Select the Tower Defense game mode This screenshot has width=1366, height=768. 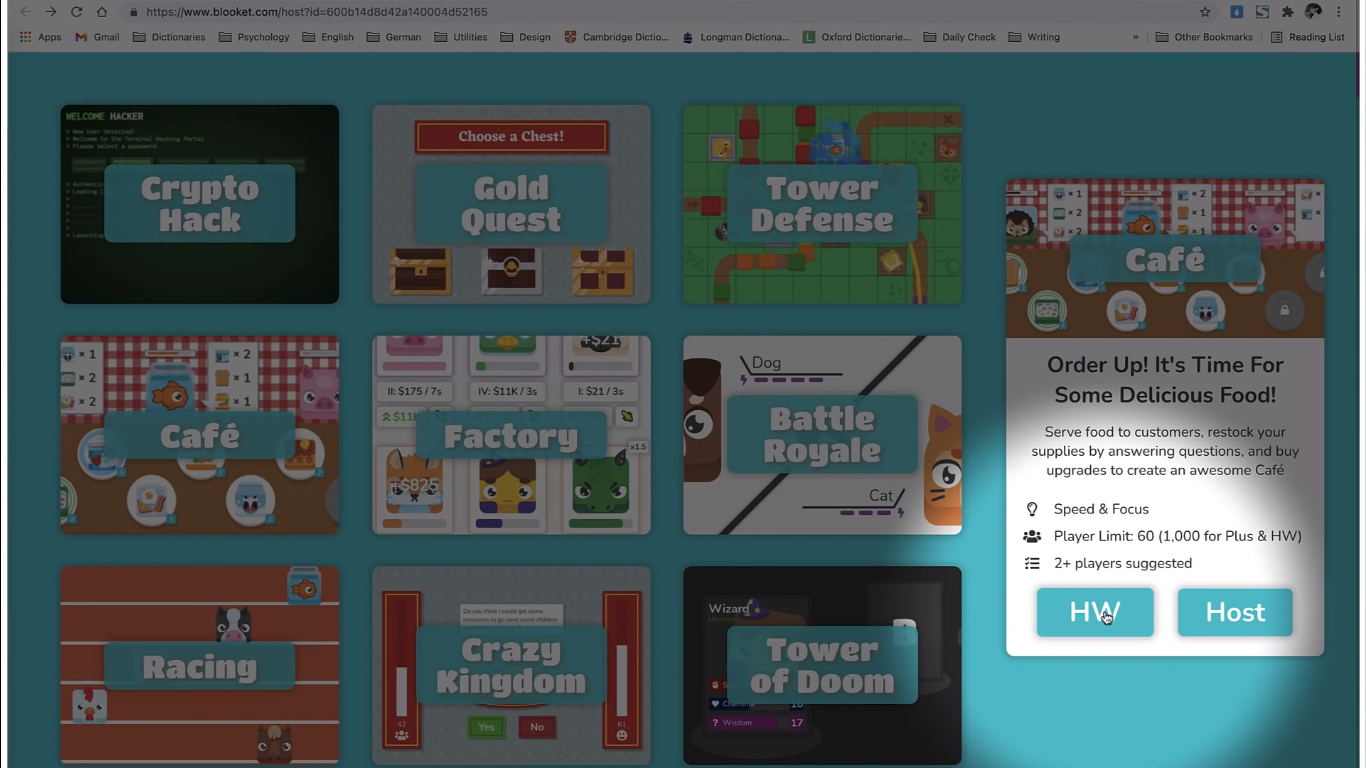point(822,204)
